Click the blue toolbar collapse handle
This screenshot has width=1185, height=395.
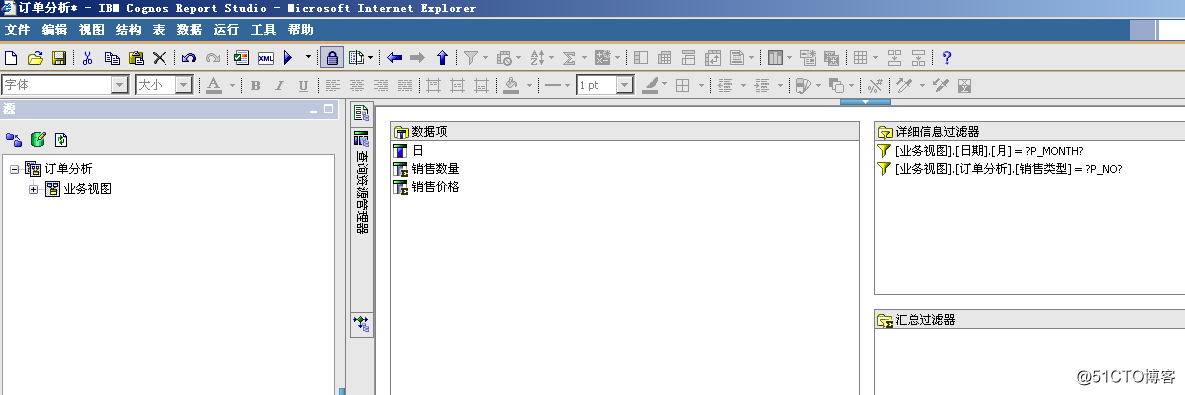[x=865, y=101]
